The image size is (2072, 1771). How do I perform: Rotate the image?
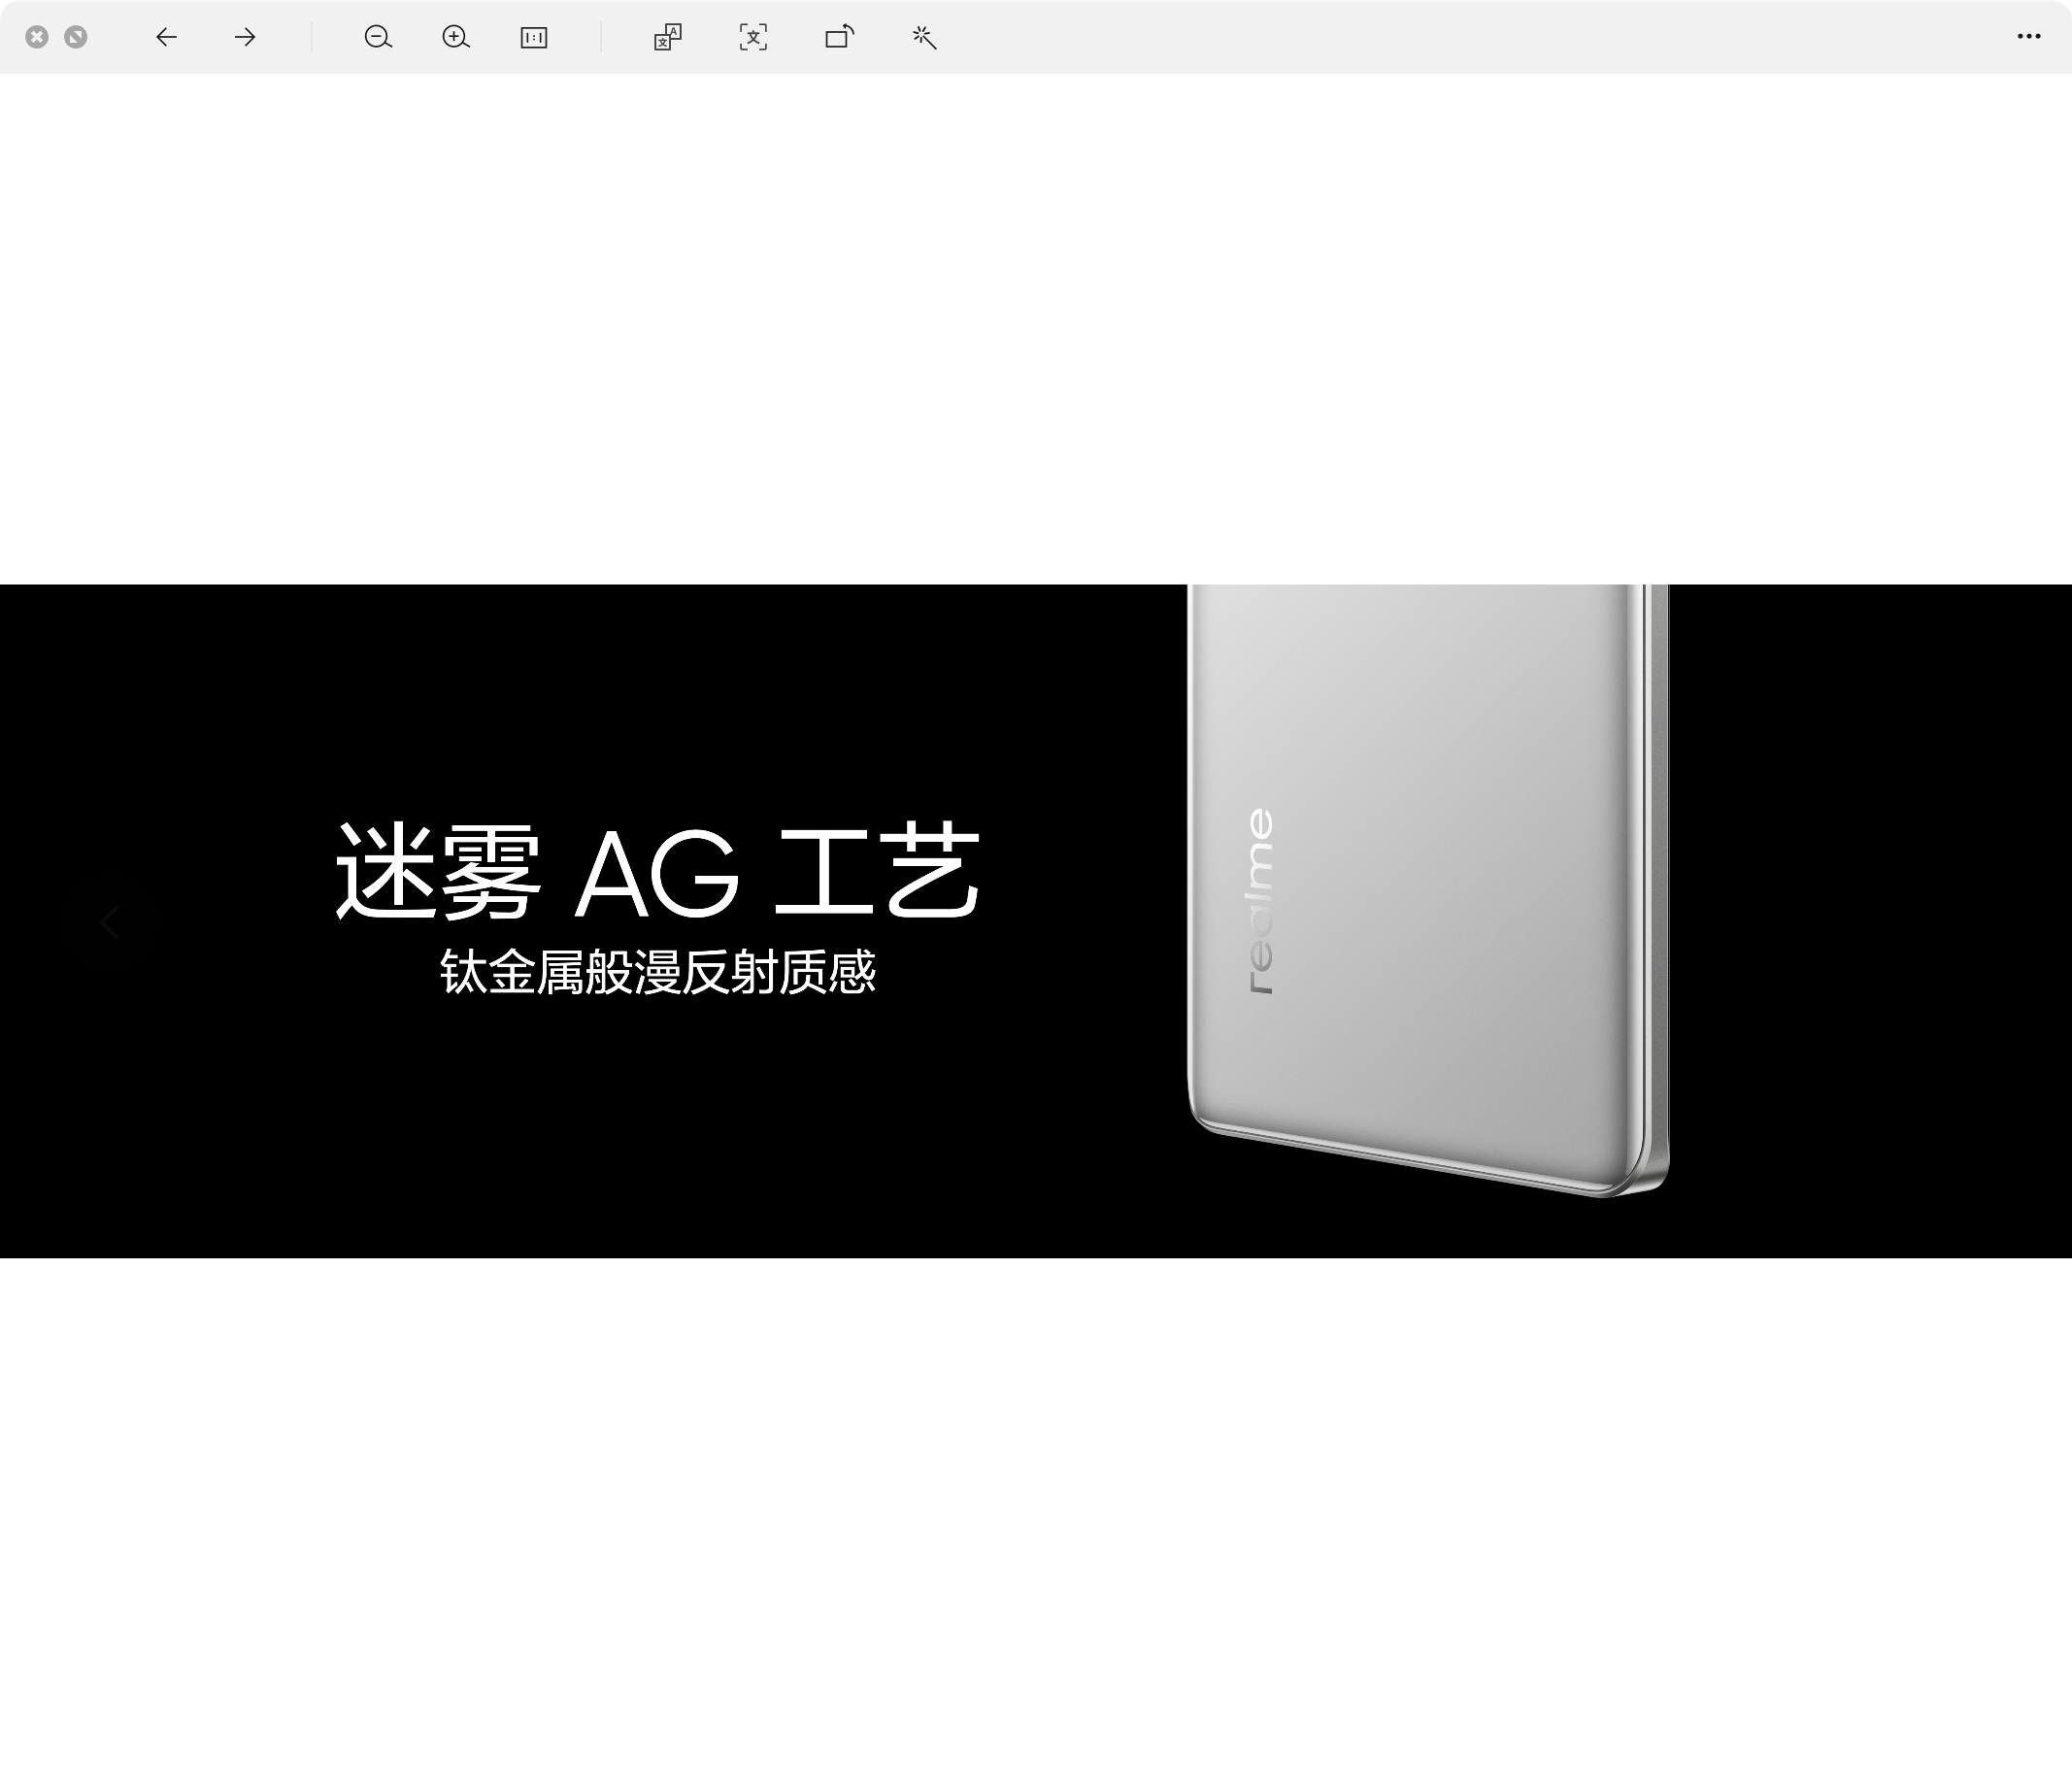click(839, 38)
